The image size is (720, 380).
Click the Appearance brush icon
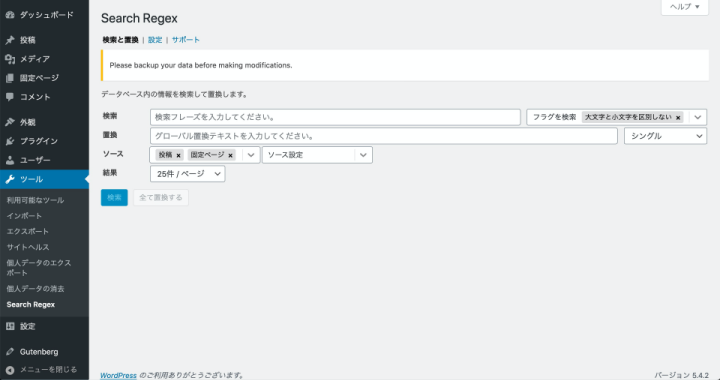tap(10, 123)
